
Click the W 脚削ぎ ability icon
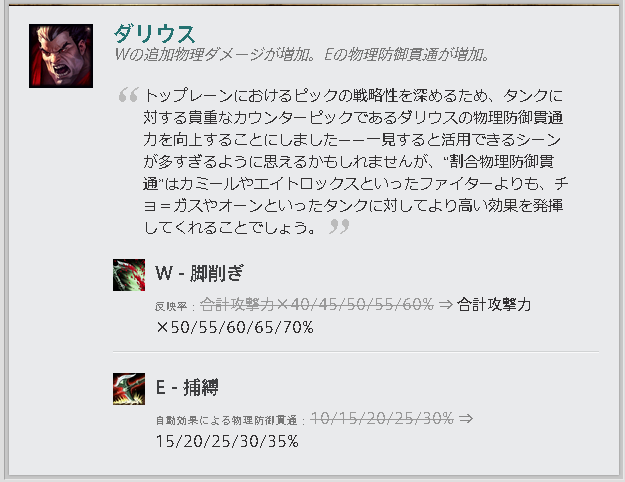click(129, 275)
